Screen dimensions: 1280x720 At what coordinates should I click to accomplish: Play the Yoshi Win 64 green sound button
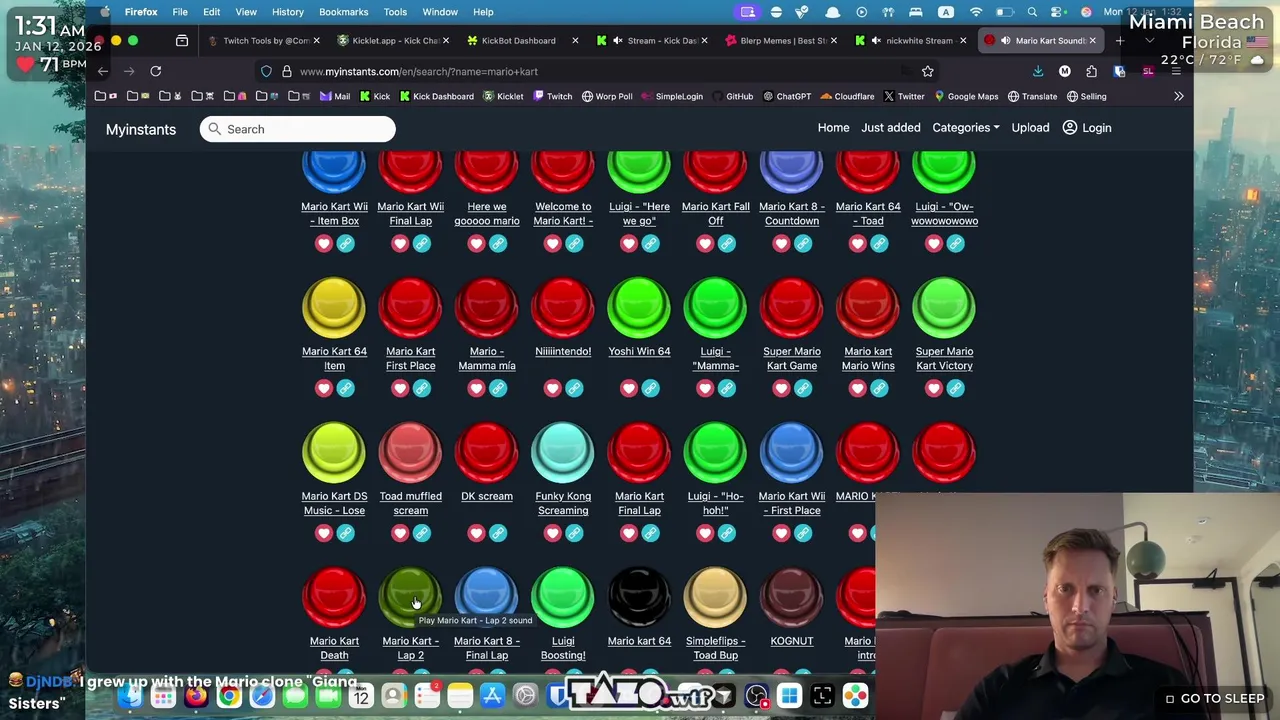point(639,308)
